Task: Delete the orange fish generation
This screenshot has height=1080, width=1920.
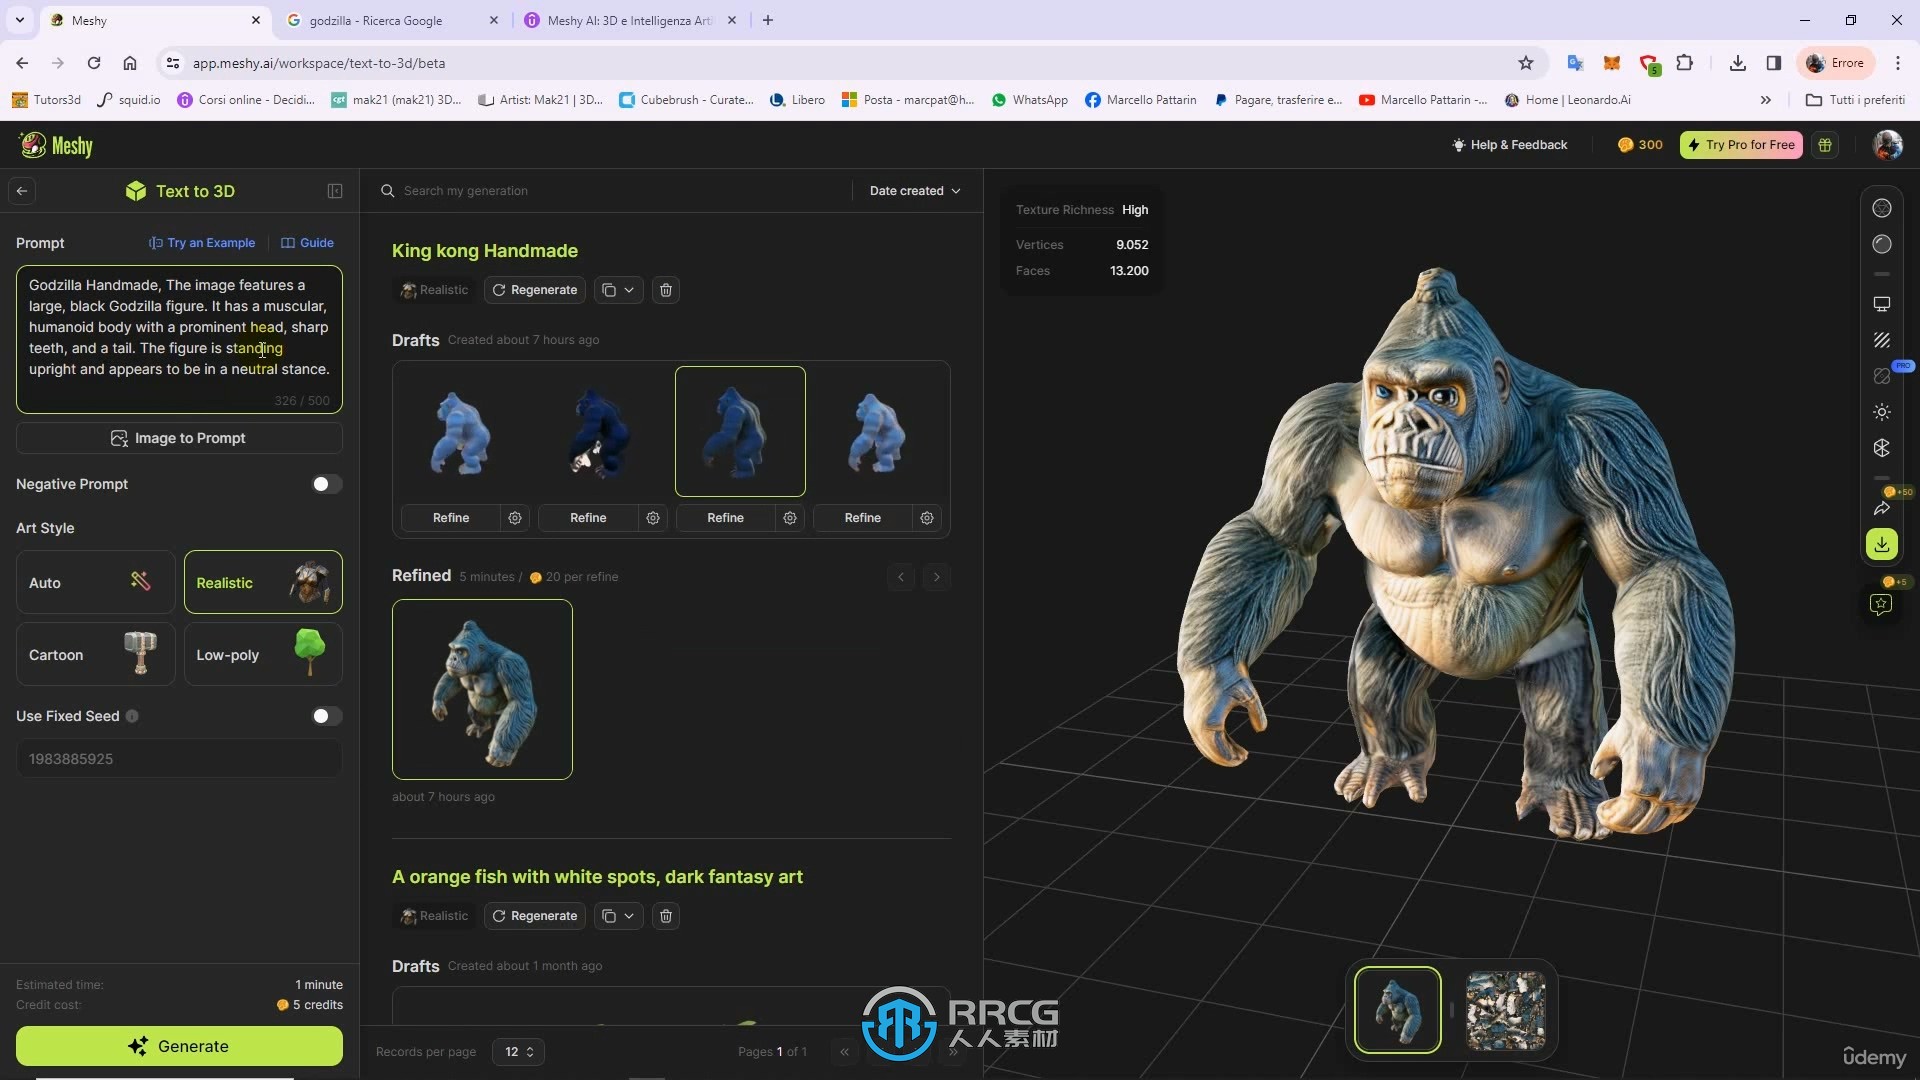Action: coord(666,916)
